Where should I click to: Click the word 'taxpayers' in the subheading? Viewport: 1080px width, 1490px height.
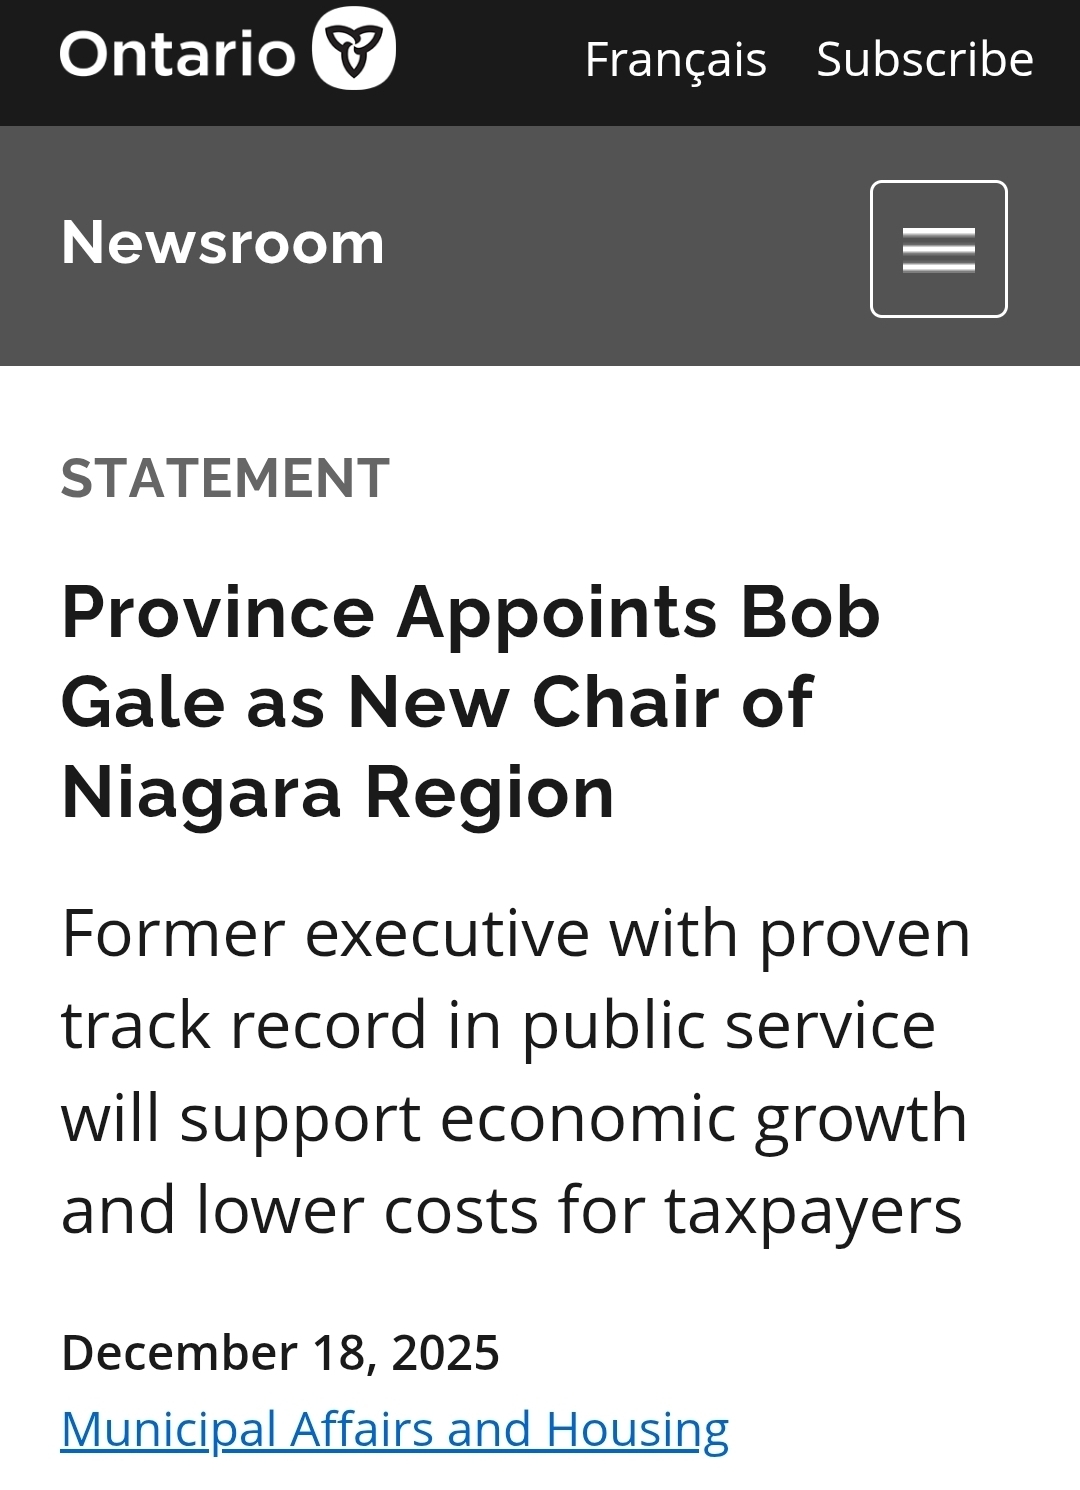pos(813,1210)
